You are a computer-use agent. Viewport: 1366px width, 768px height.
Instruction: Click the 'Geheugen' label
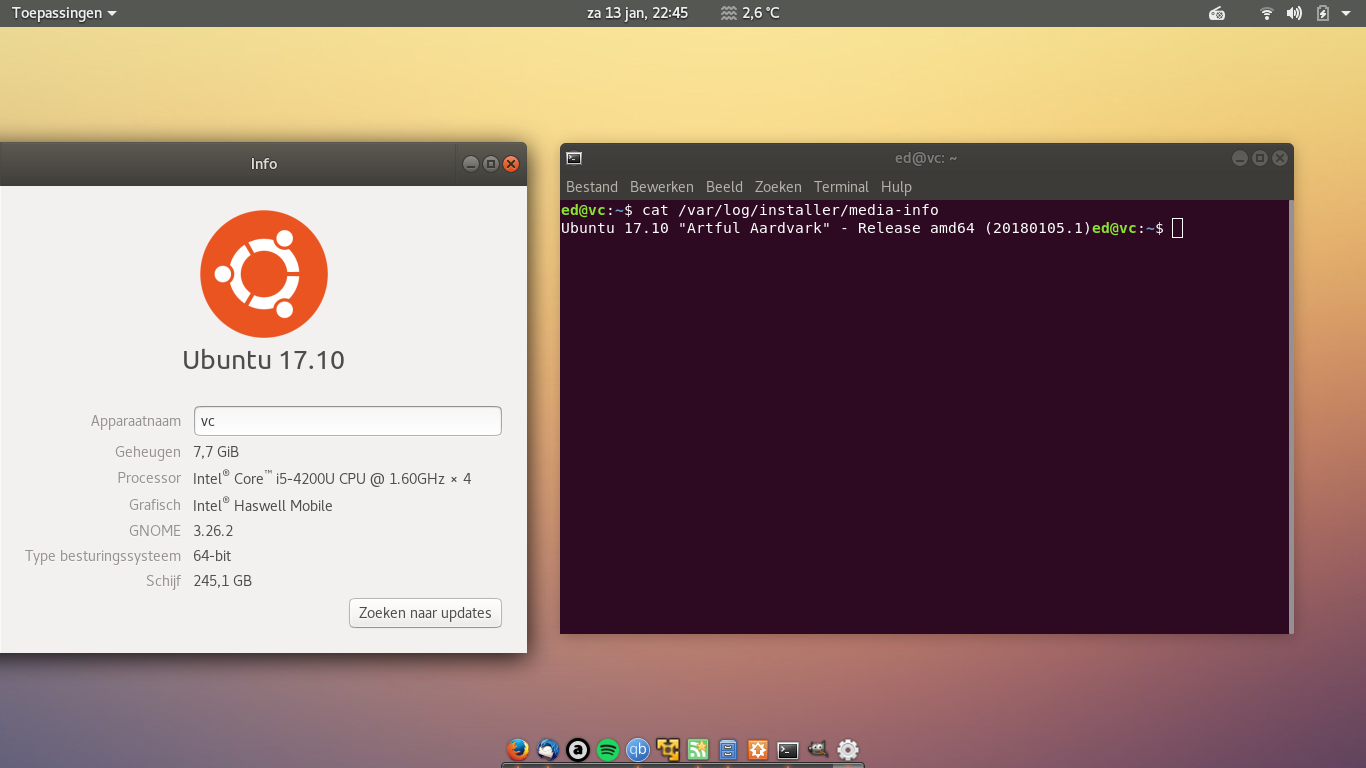coord(148,452)
